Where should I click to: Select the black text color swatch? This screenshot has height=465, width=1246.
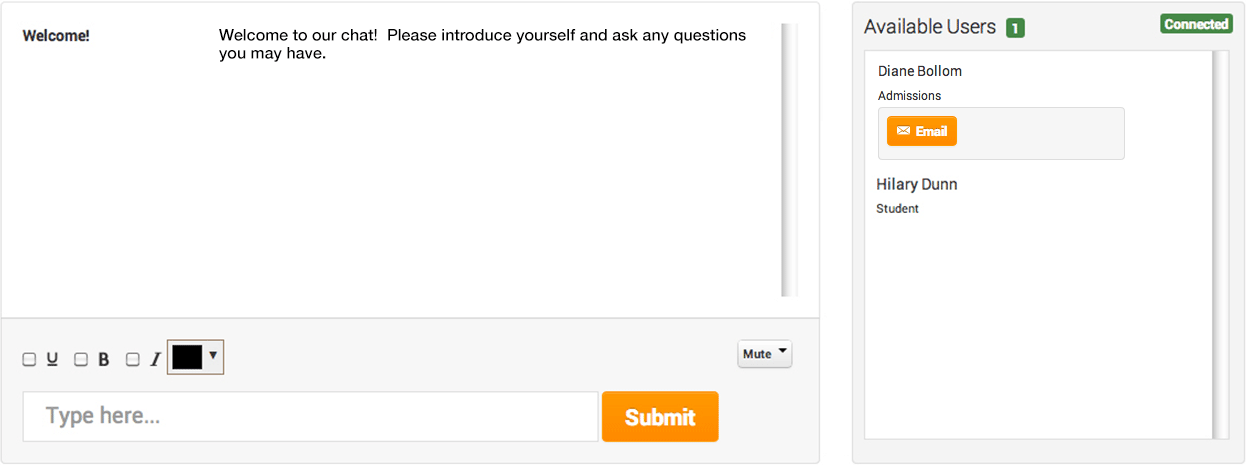coord(187,357)
